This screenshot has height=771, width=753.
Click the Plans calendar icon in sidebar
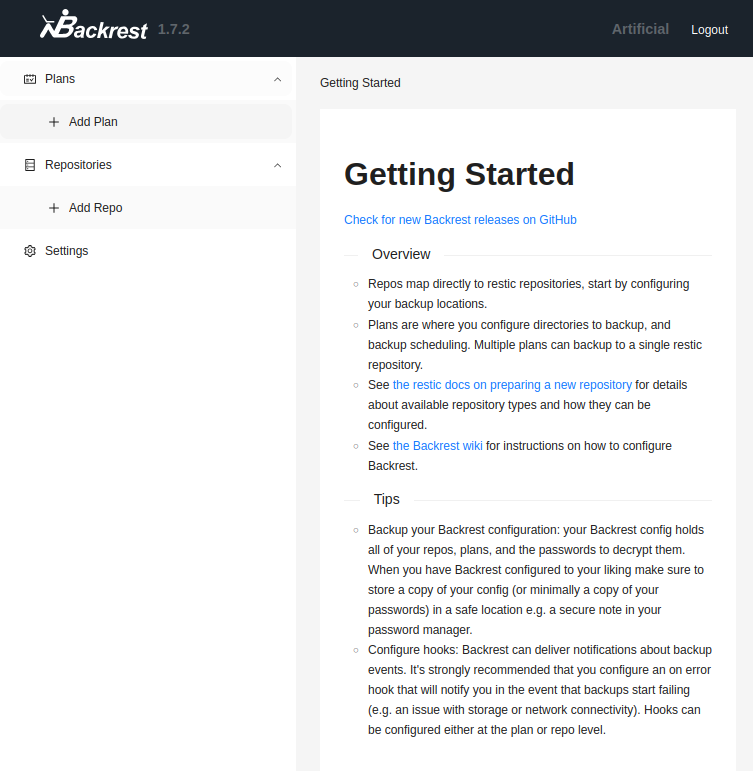point(30,79)
